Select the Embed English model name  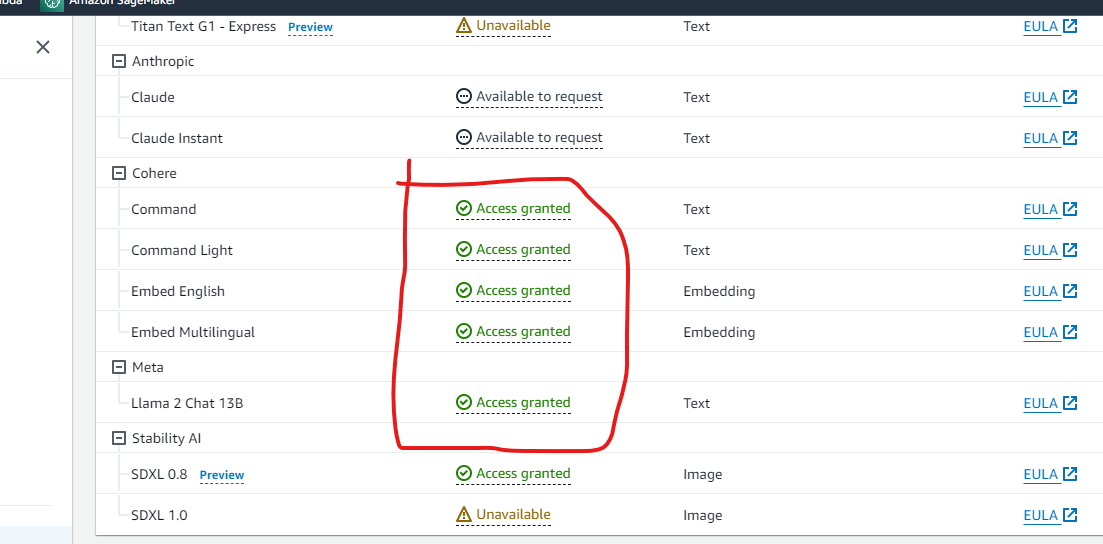(178, 291)
